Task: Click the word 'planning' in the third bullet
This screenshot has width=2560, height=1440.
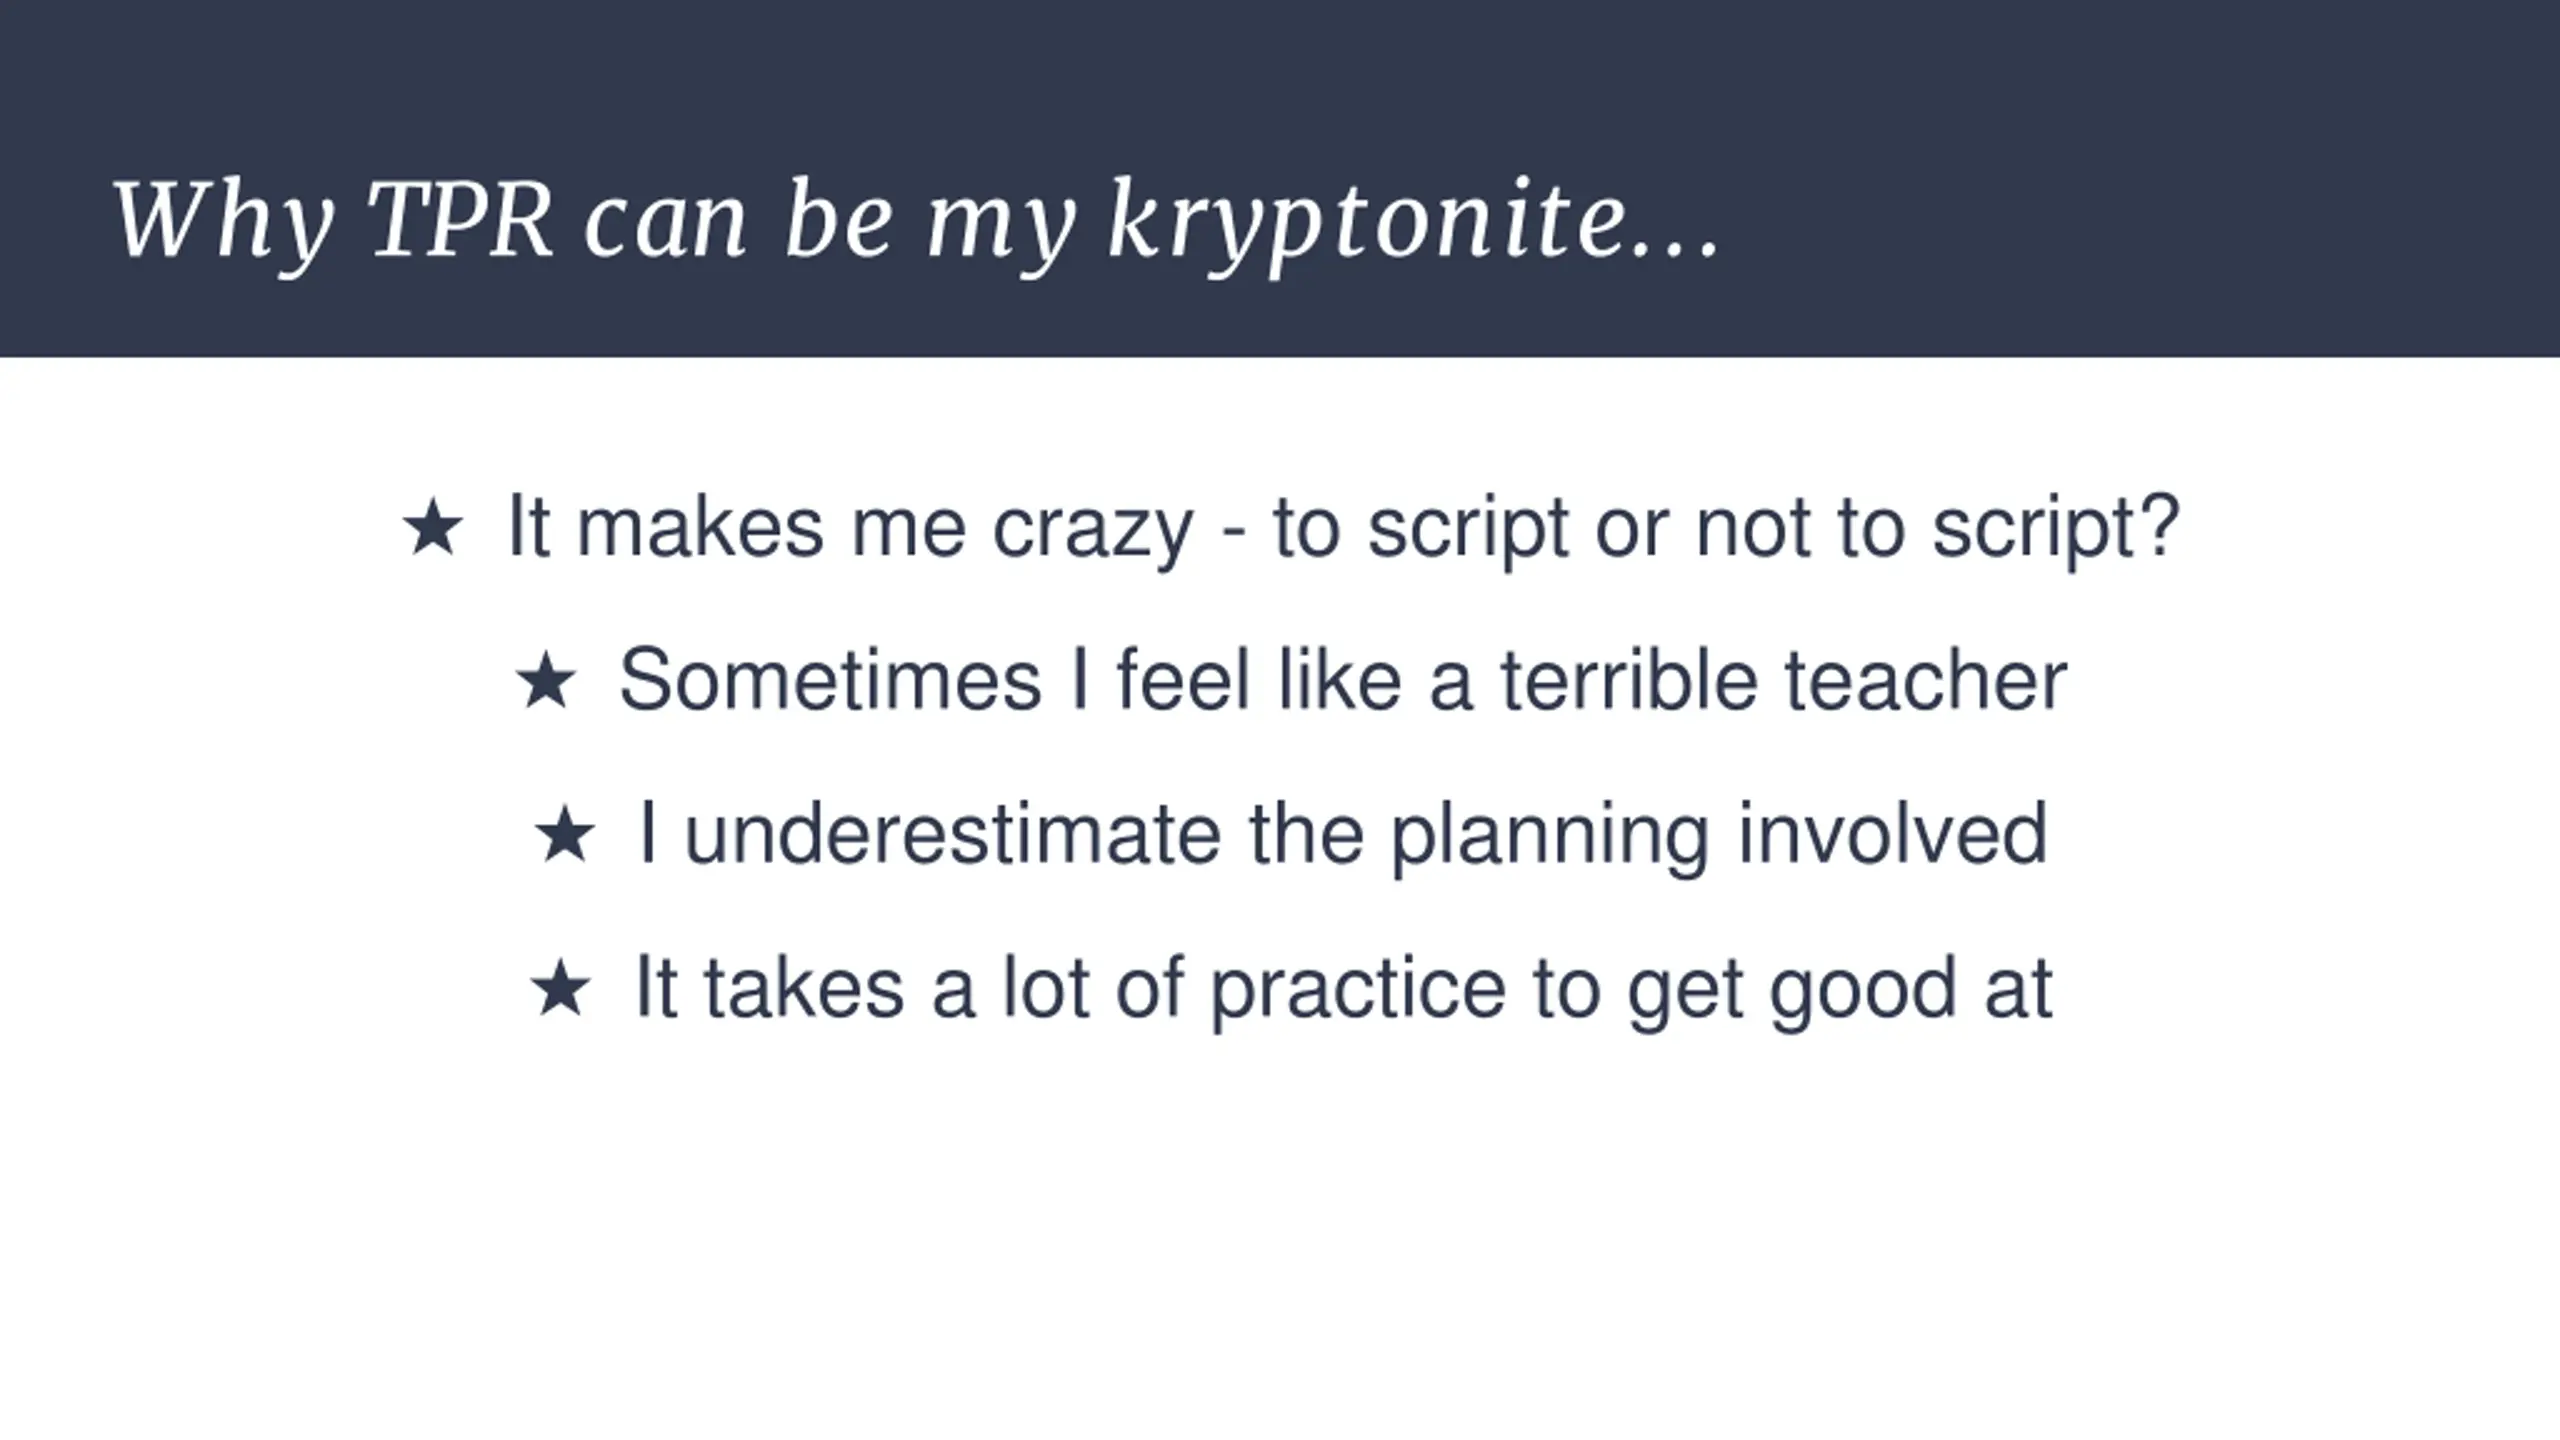Action: pyautogui.click(x=1550, y=837)
